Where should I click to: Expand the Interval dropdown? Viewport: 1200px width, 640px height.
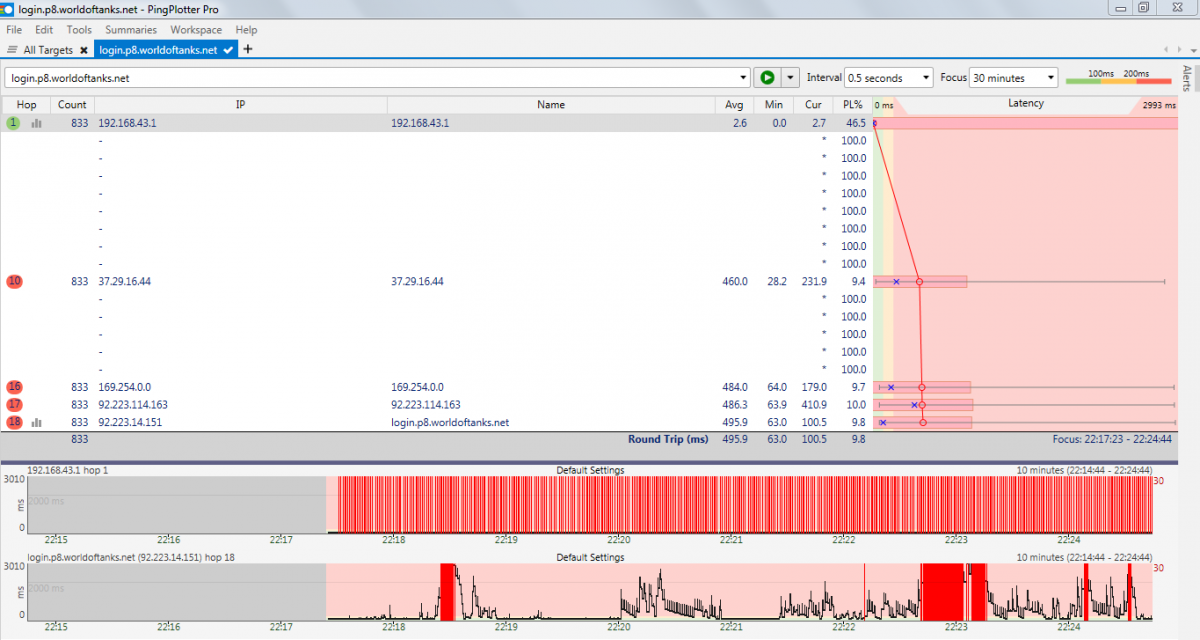pyautogui.click(x=925, y=78)
